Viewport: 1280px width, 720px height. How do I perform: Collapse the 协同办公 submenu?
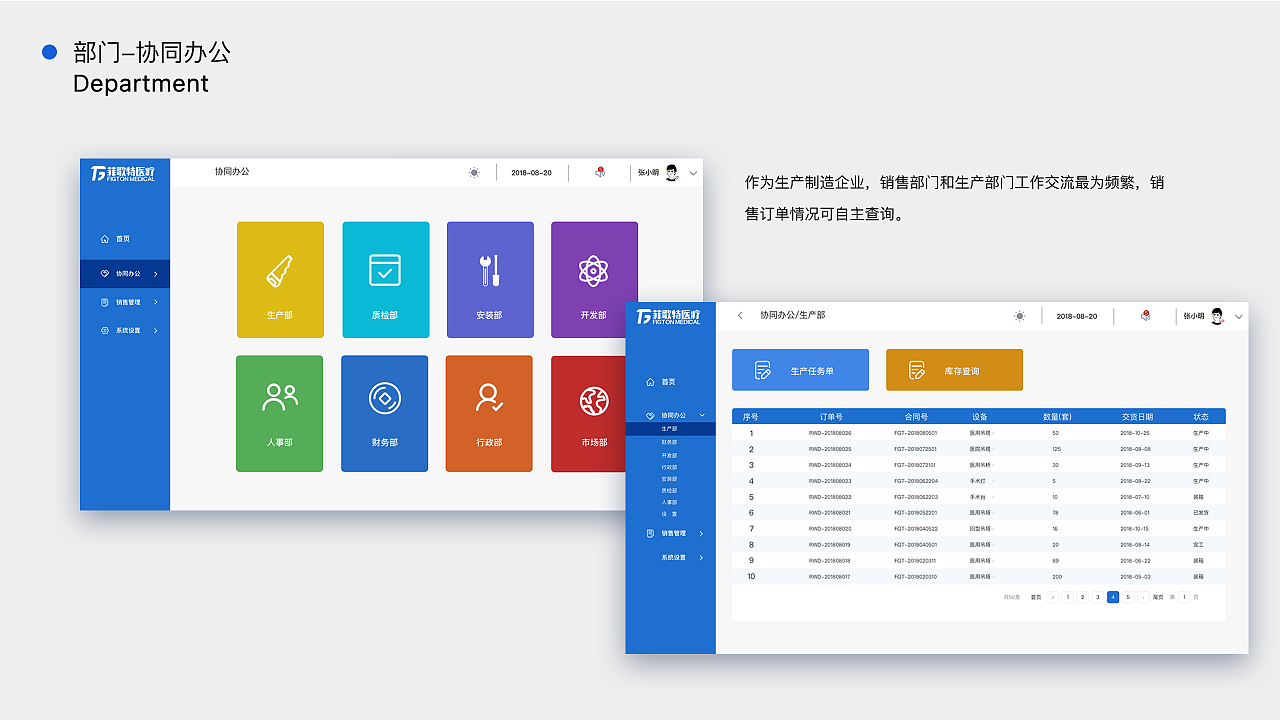tap(670, 414)
